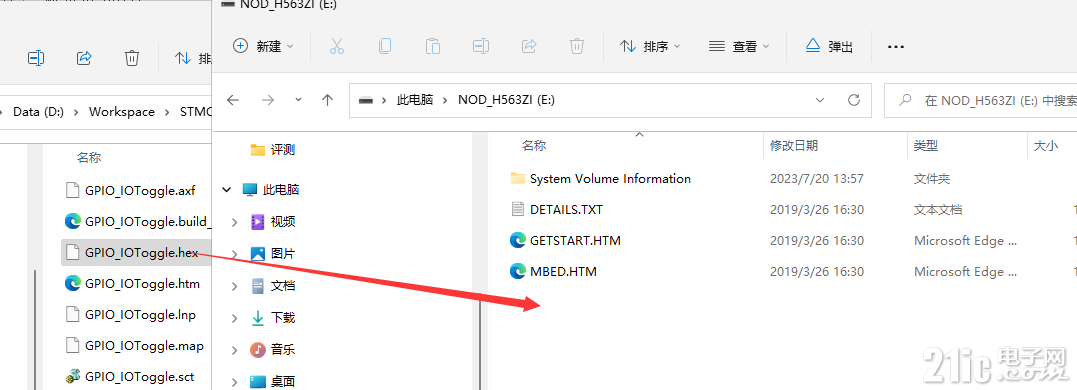This screenshot has height=390, width=1077.
Task: Select GPIO_IOToggle.axf in back window
Action: (x=140, y=191)
